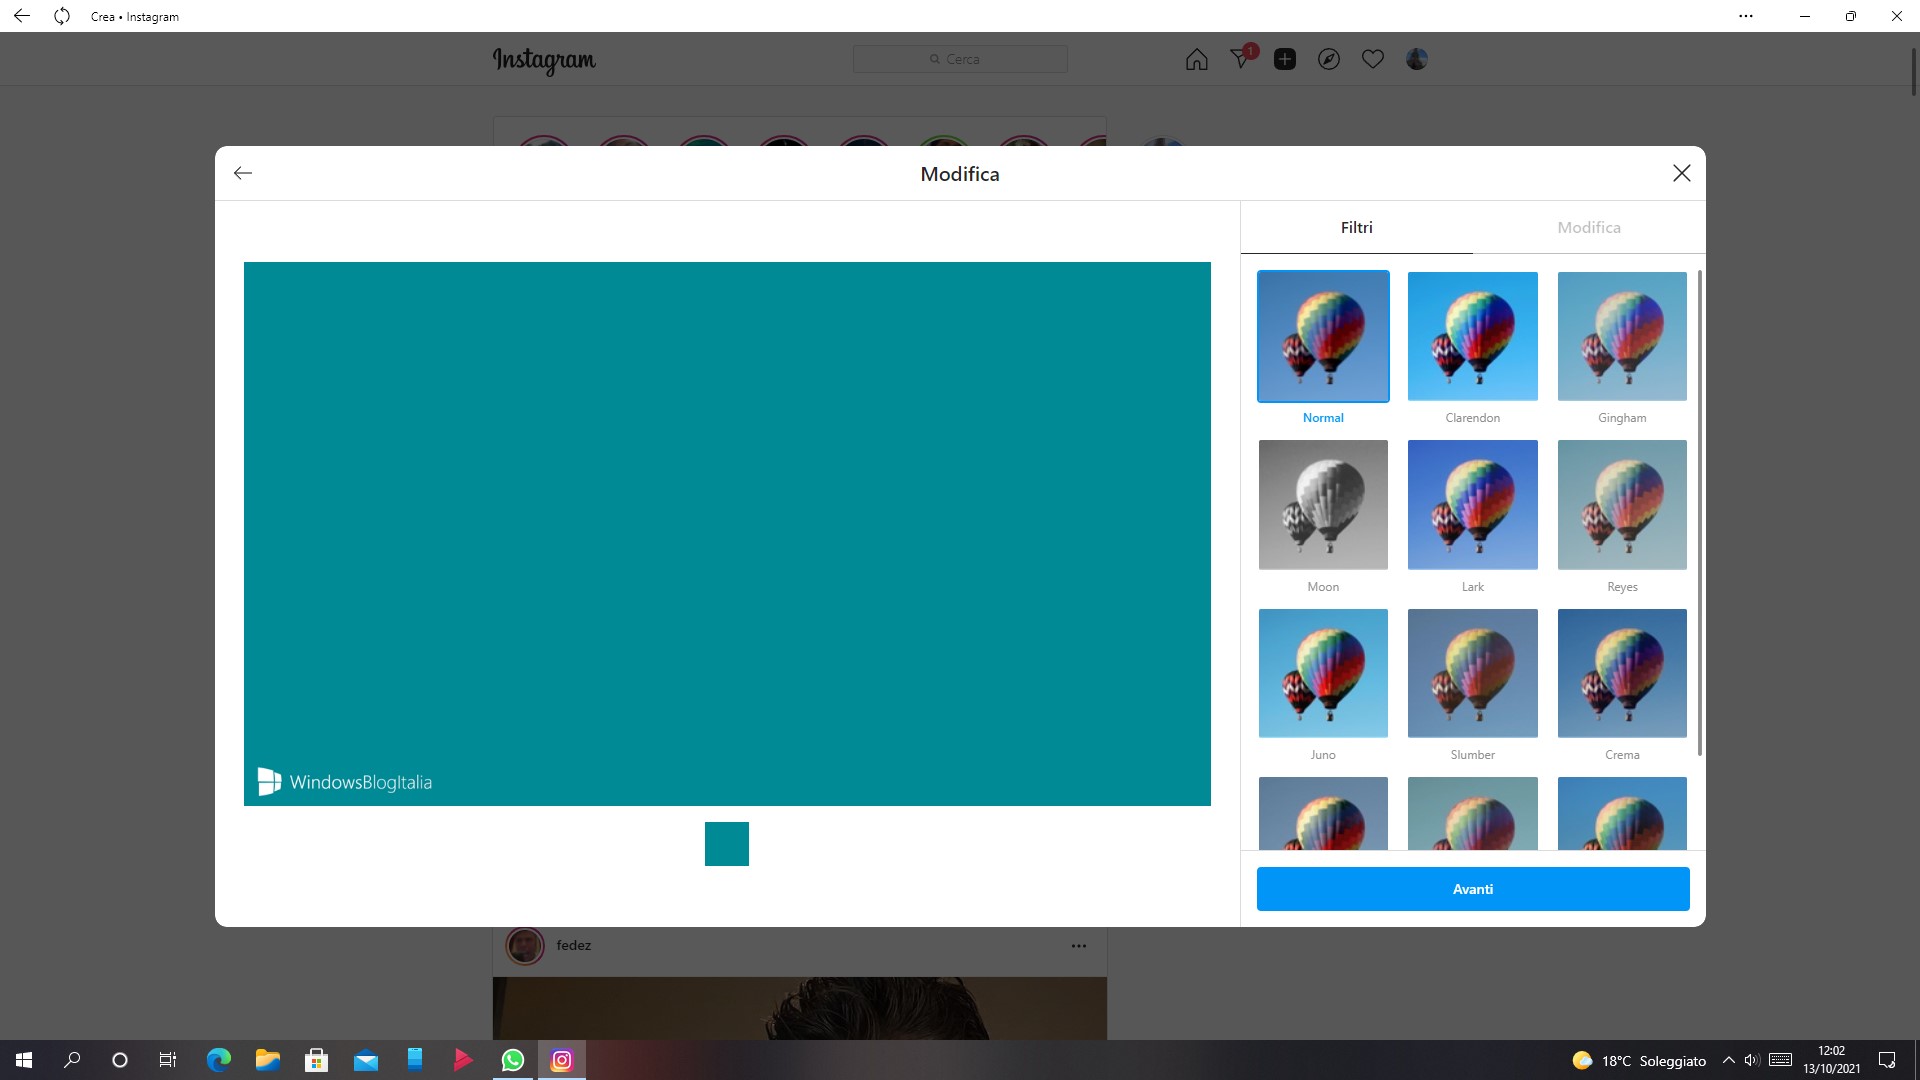Click the app window back arrow
1920x1080 pixels.
tap(21, 16)
